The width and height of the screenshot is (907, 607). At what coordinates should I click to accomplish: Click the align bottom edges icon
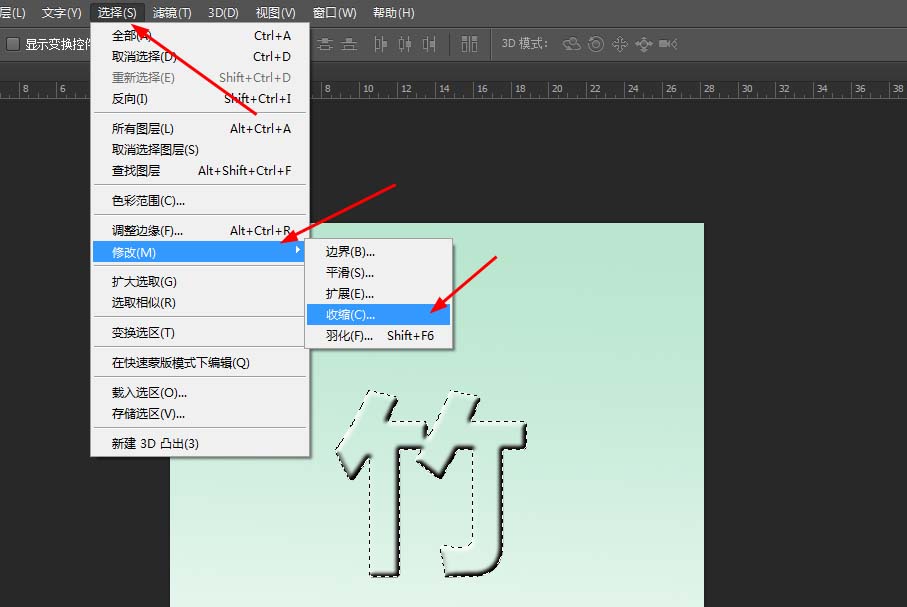pos(349,45)
